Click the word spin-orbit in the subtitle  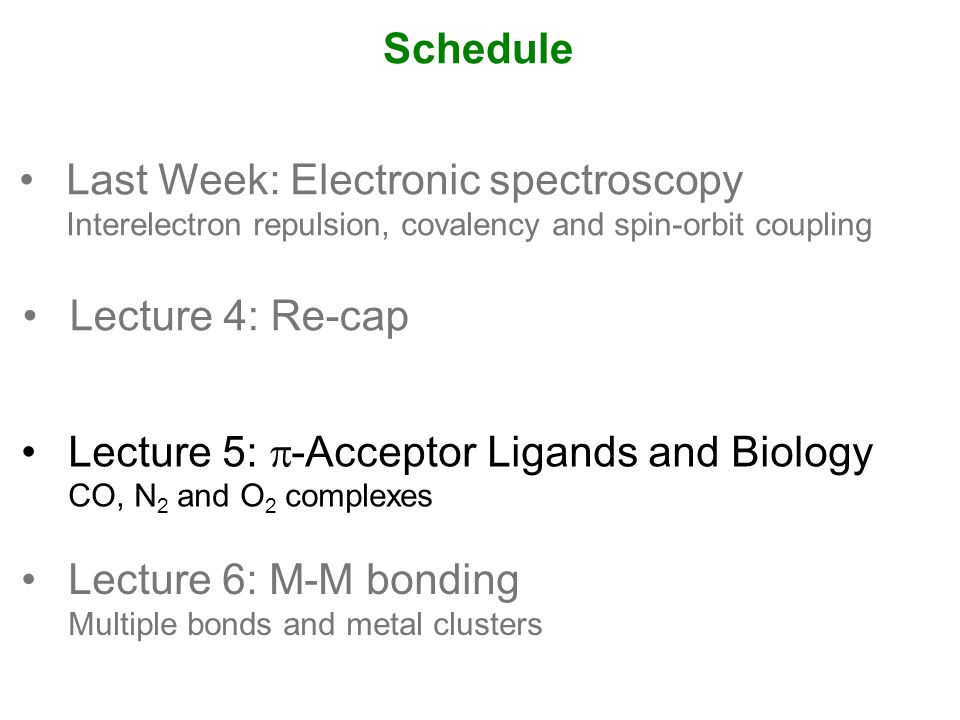coord(679,225)
